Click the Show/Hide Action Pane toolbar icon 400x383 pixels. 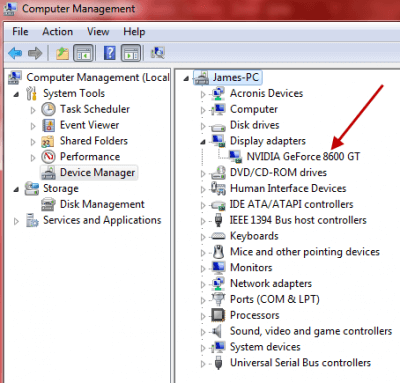coord(131,53)
